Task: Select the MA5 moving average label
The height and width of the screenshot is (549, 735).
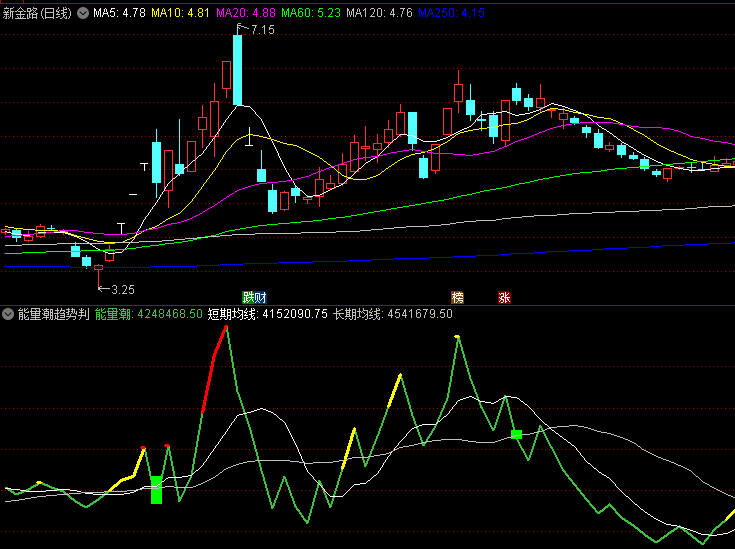Action: coord(120,12)
